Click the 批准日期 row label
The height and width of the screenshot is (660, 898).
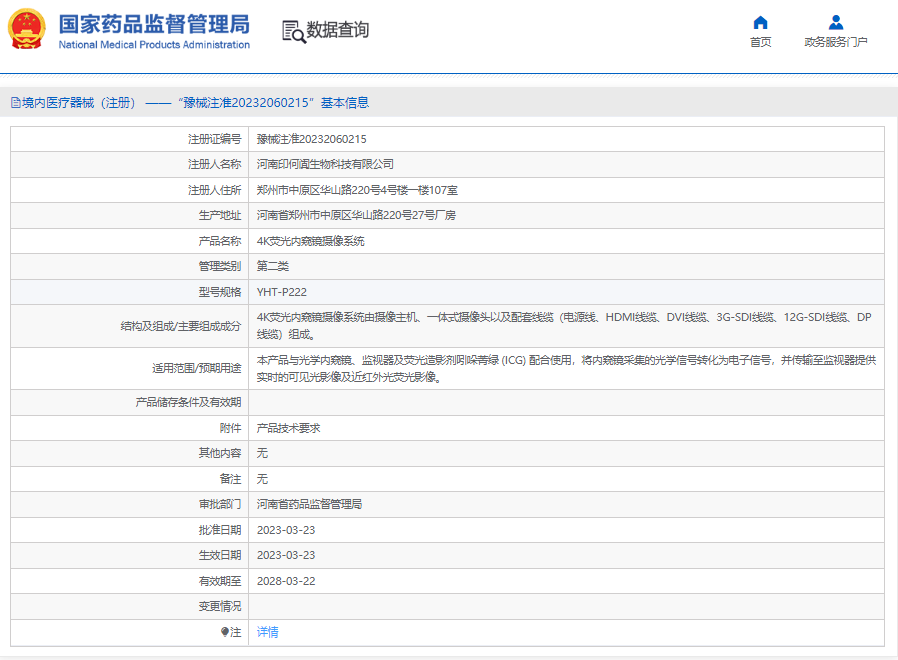pyautogui.click(x=220, y=530)
